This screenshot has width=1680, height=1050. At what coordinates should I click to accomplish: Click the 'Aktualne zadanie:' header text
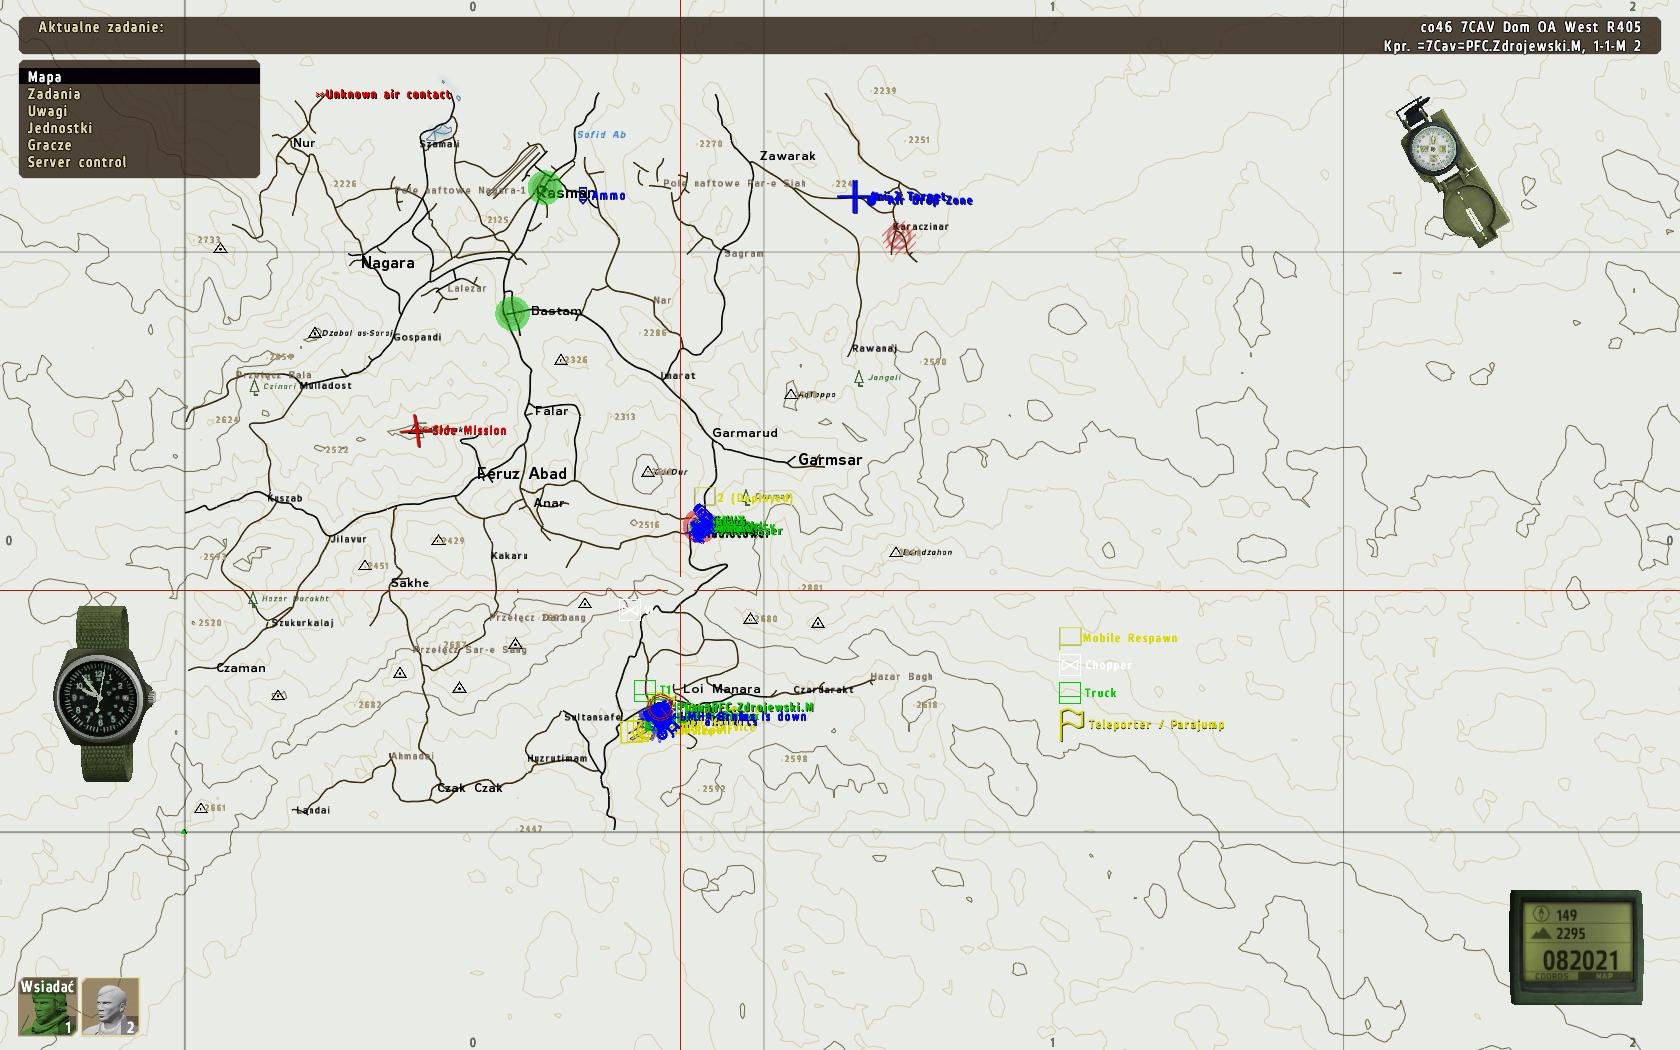(101, 27)
